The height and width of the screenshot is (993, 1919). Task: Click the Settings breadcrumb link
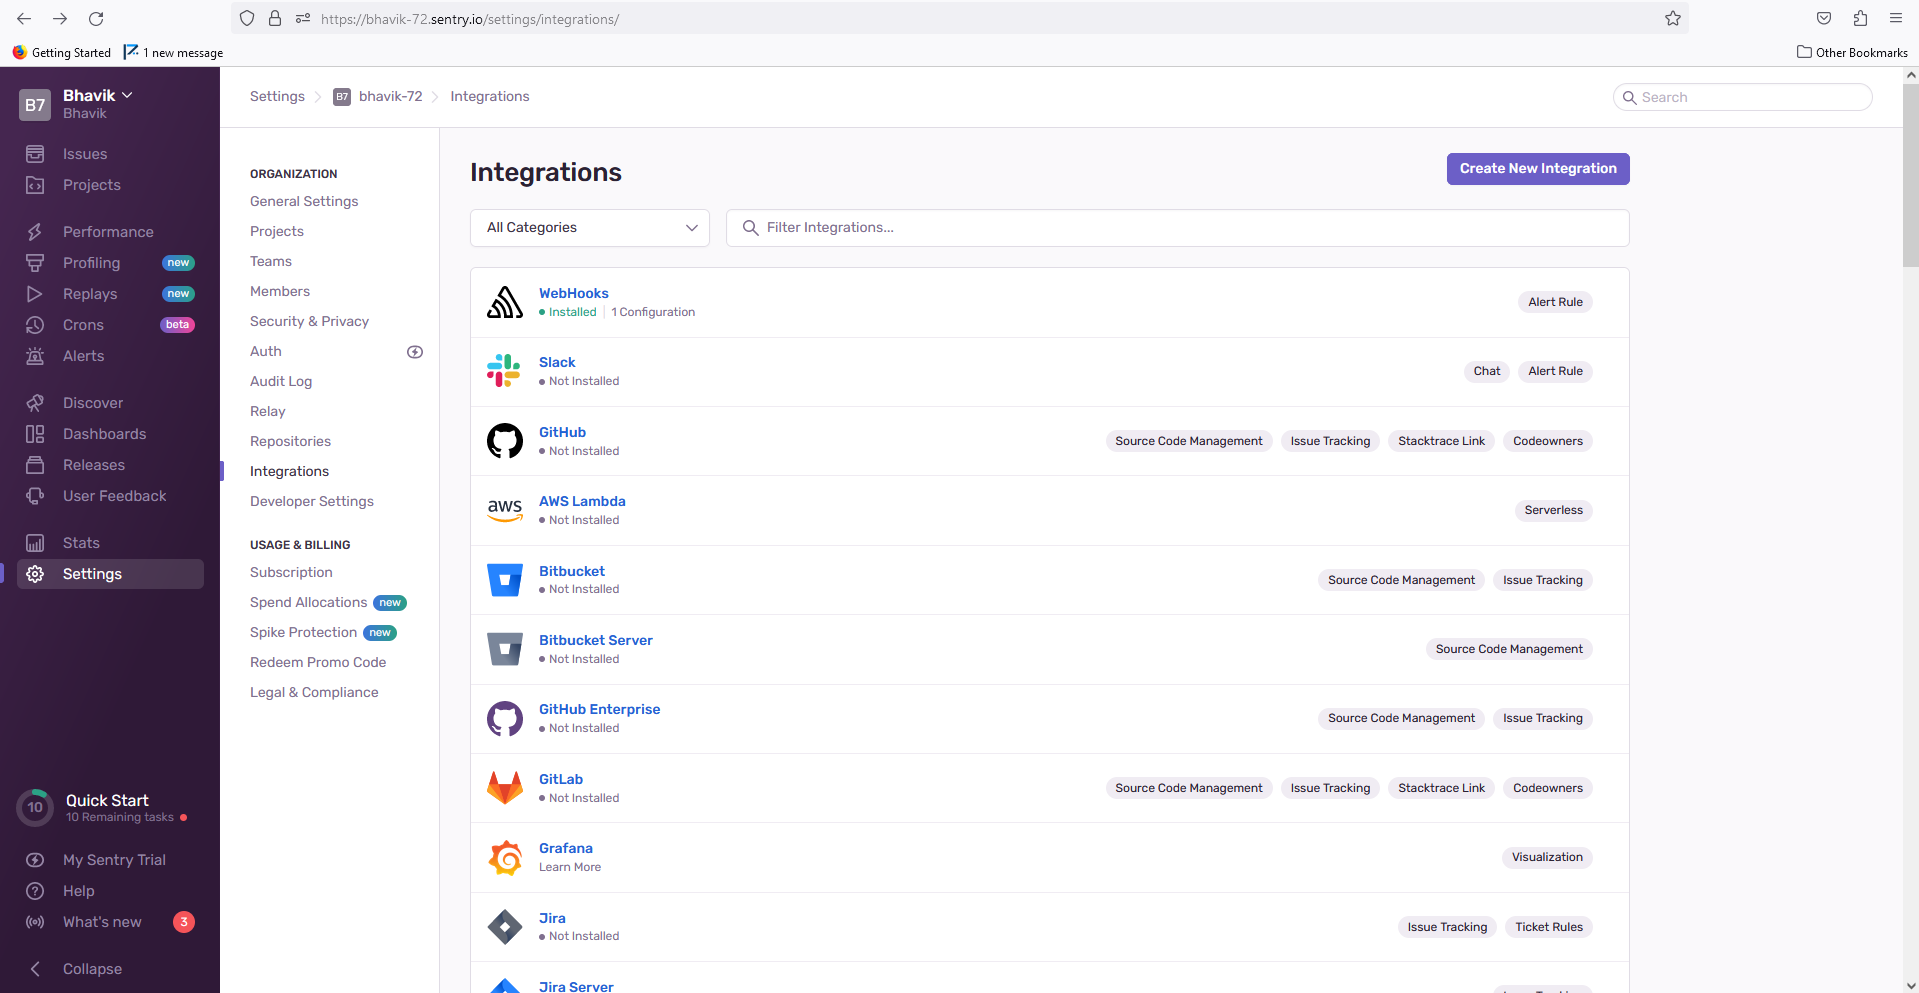point(277,96)
